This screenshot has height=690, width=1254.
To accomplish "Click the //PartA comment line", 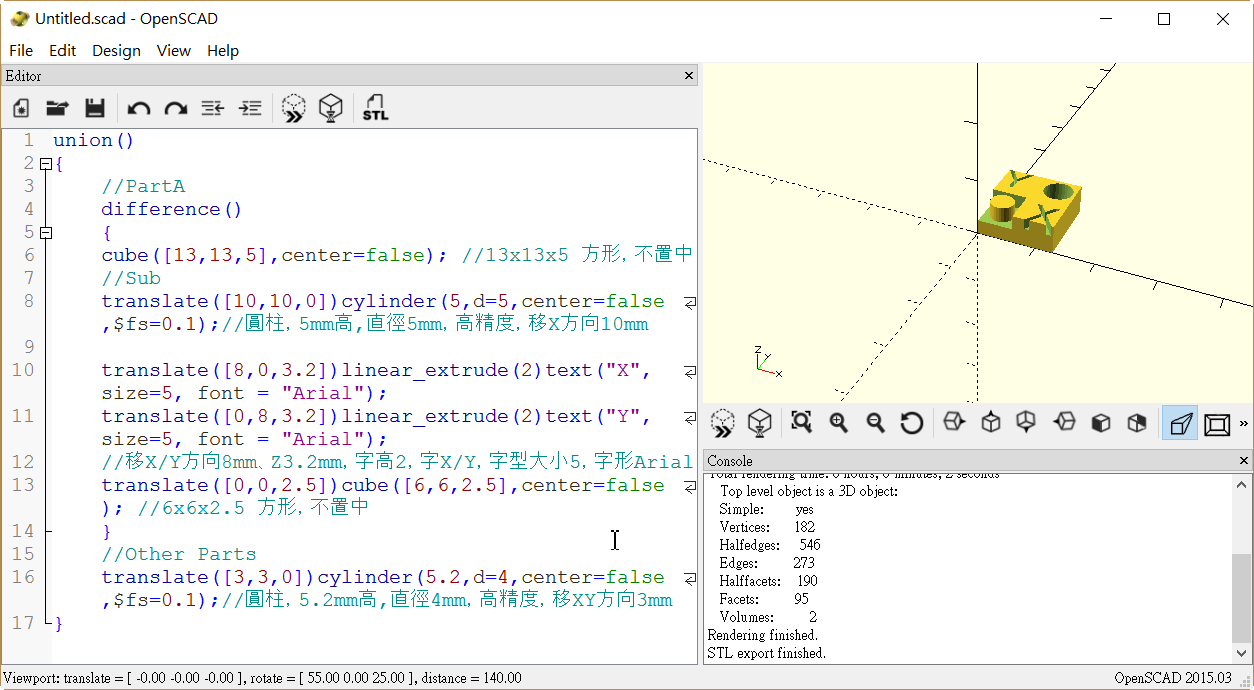I will (x=143, y=187).
